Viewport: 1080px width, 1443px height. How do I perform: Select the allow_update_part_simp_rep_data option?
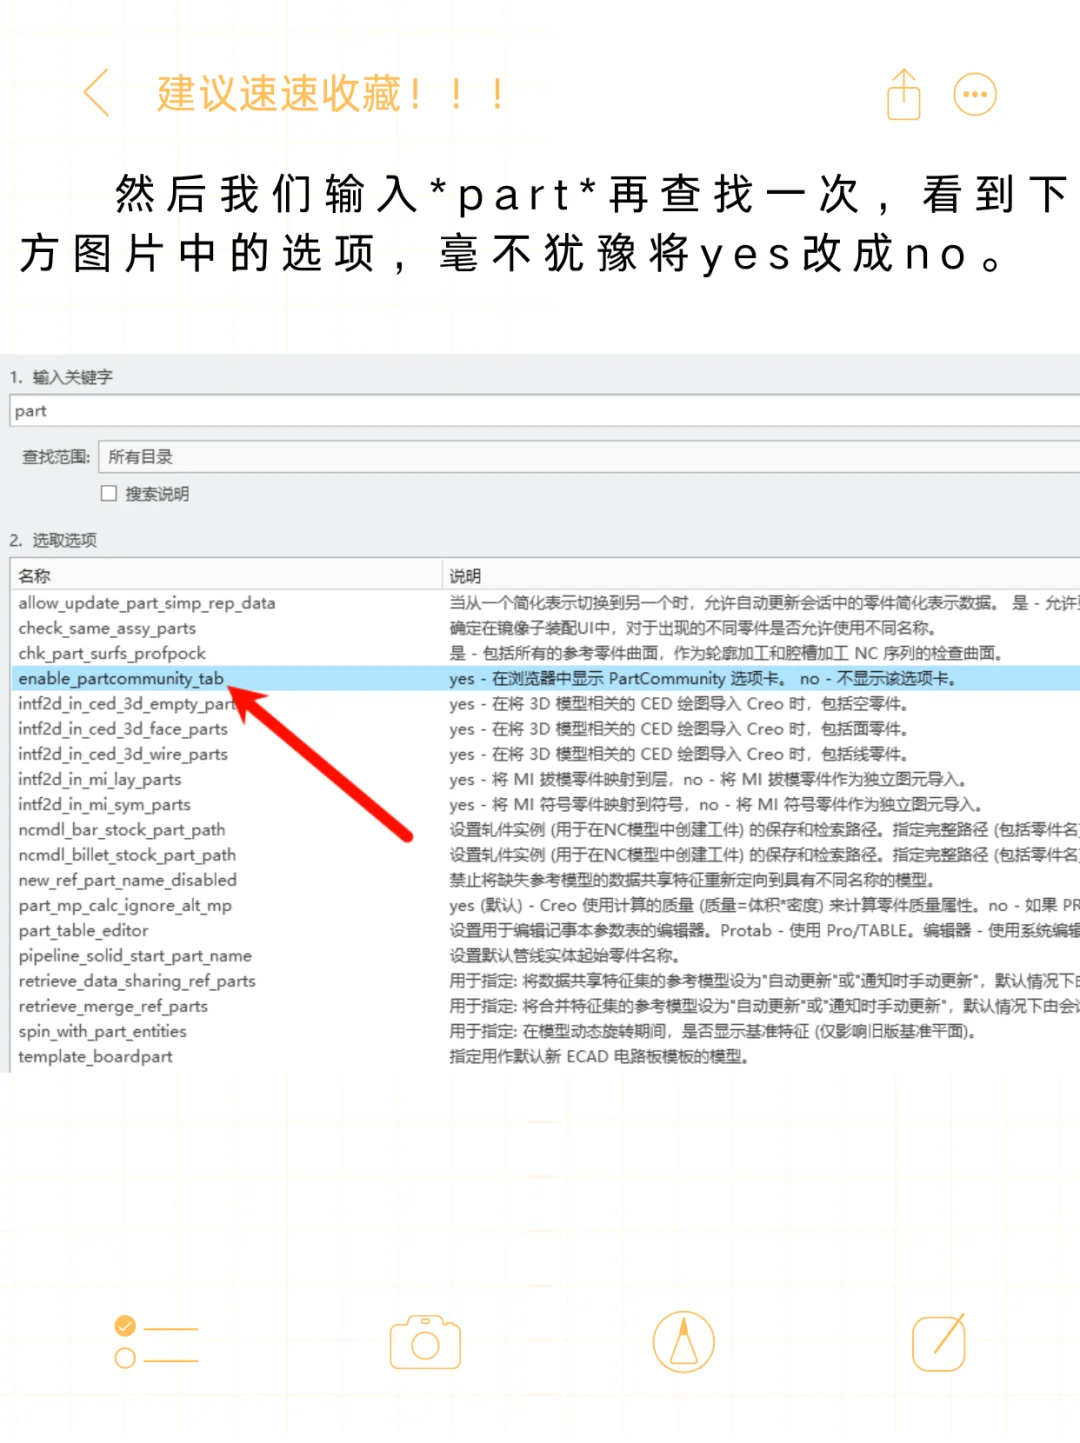click(x=148, y=603)
